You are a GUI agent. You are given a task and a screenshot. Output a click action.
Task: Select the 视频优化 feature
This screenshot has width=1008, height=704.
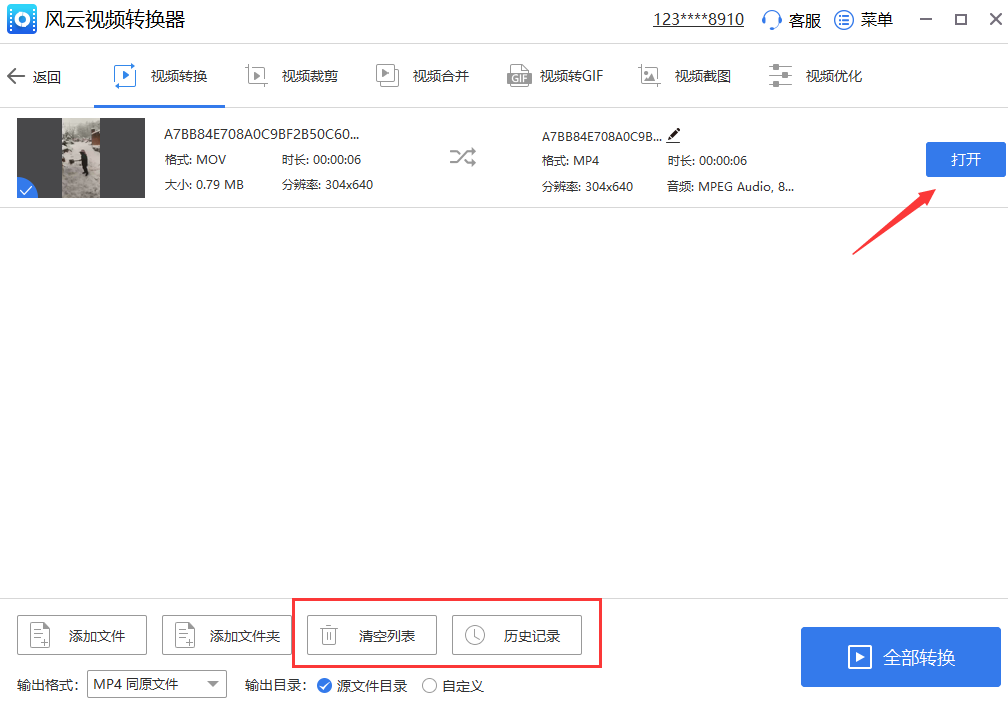click(815, 75)
